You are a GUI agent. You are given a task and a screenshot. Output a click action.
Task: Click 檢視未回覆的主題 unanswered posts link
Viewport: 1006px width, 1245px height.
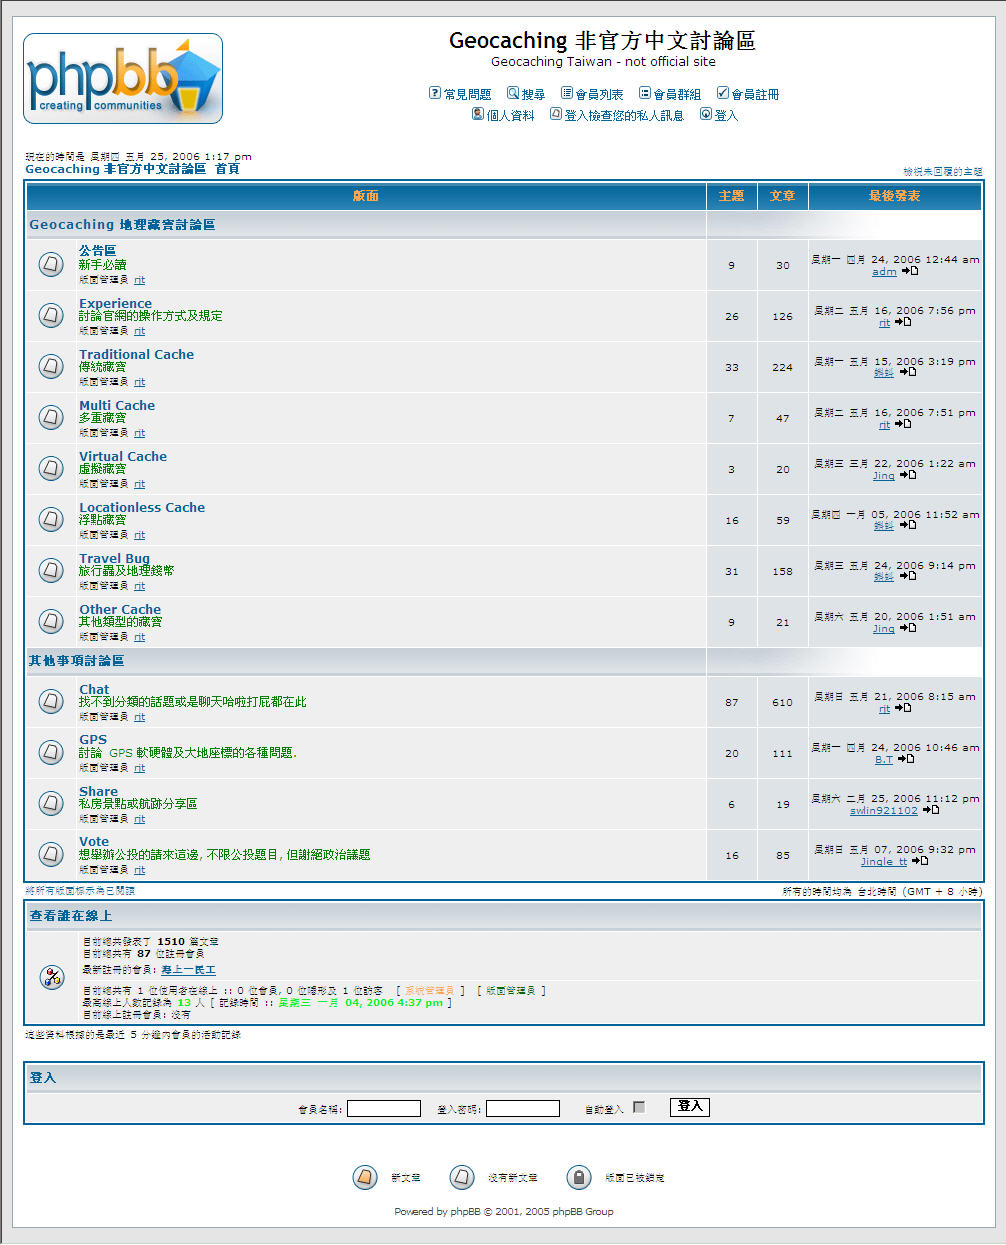tap(943, 172)
